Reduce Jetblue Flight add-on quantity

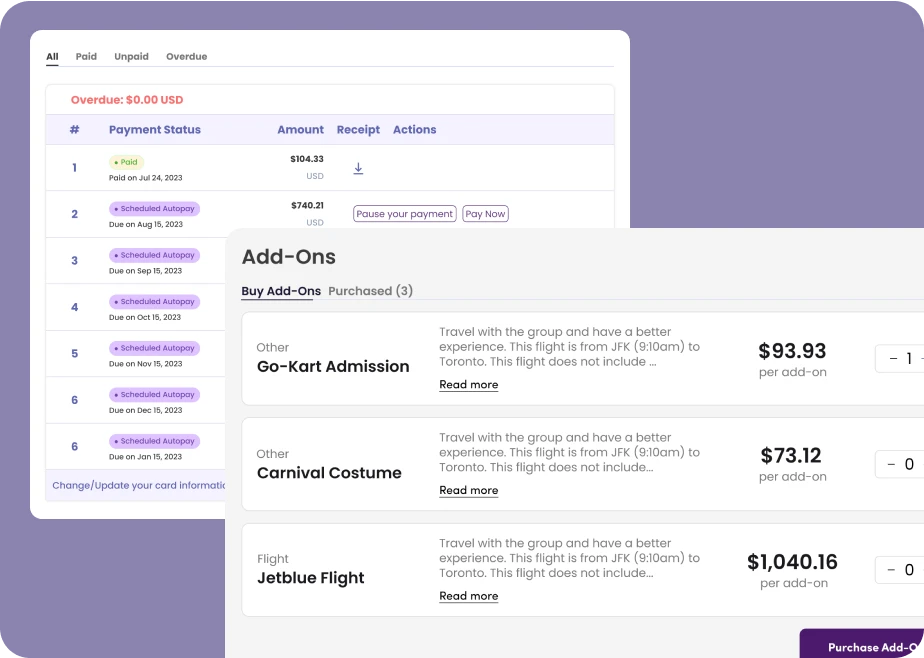pyautogui.click(x=893, y=571)
